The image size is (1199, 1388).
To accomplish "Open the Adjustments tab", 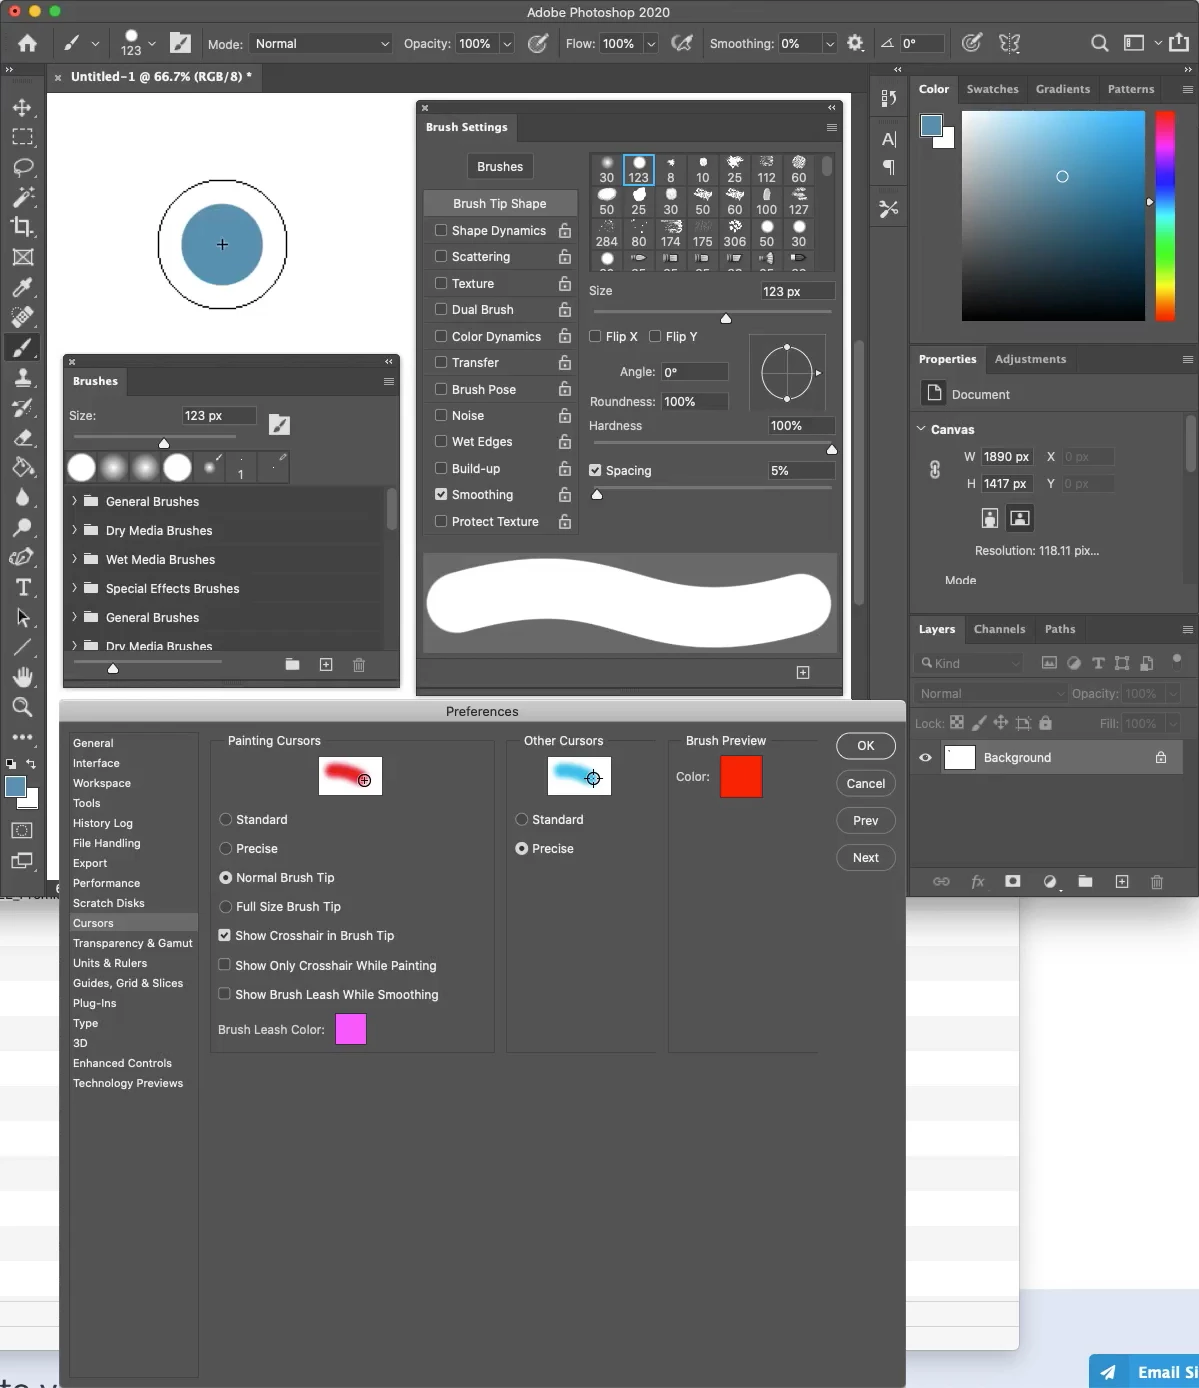I will pyautogui.click(x=1030, y=359).
